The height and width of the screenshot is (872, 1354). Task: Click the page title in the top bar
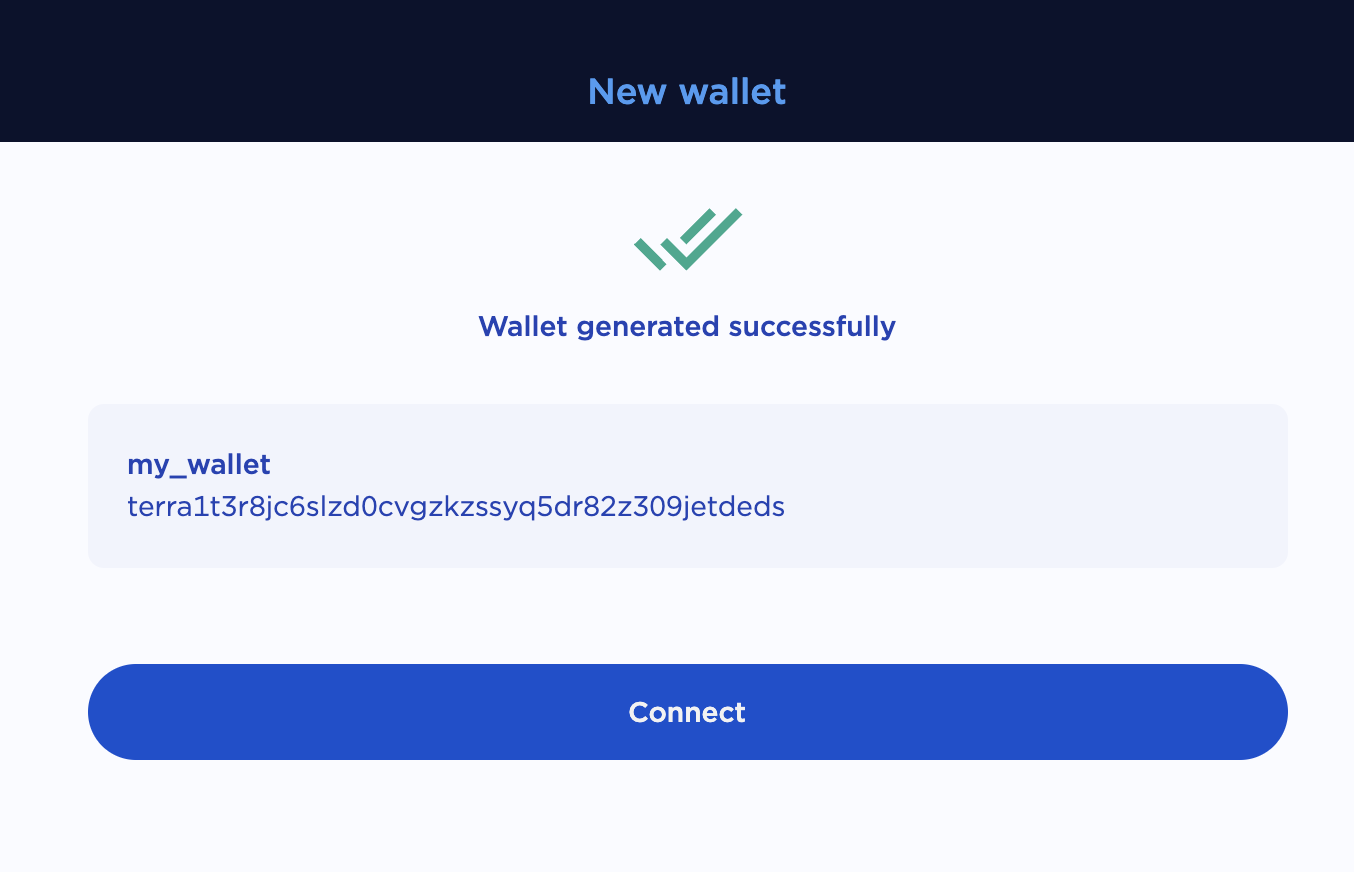point(687,92)
